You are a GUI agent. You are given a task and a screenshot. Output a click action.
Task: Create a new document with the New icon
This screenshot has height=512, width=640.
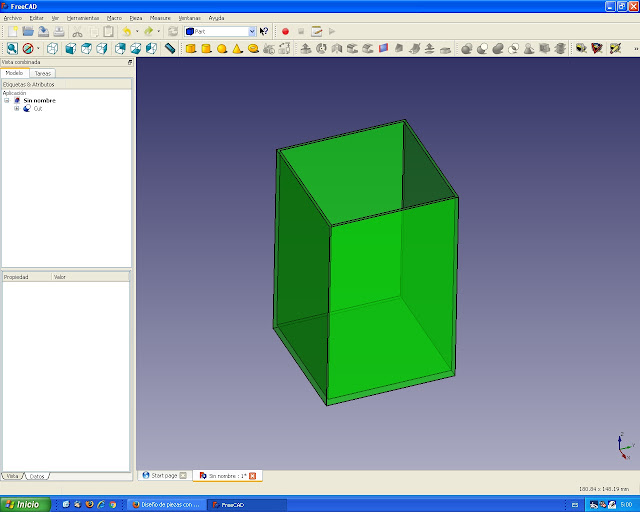tap(13, 31)
